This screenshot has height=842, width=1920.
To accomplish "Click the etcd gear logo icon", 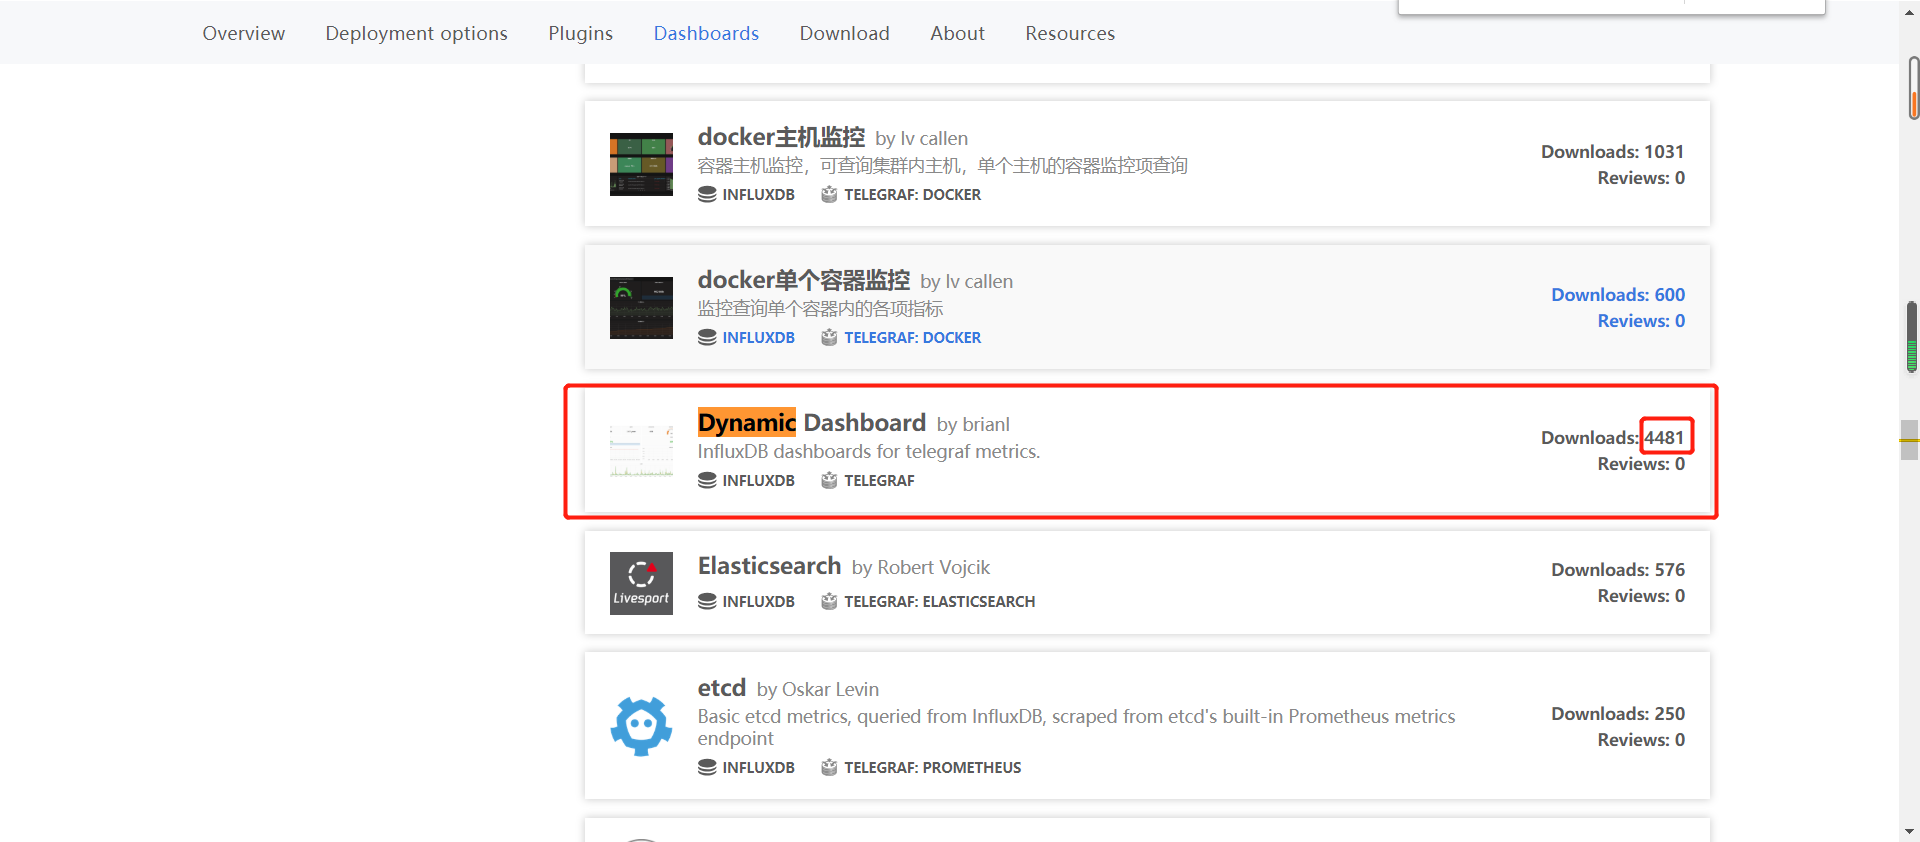I will coord(641,726).
